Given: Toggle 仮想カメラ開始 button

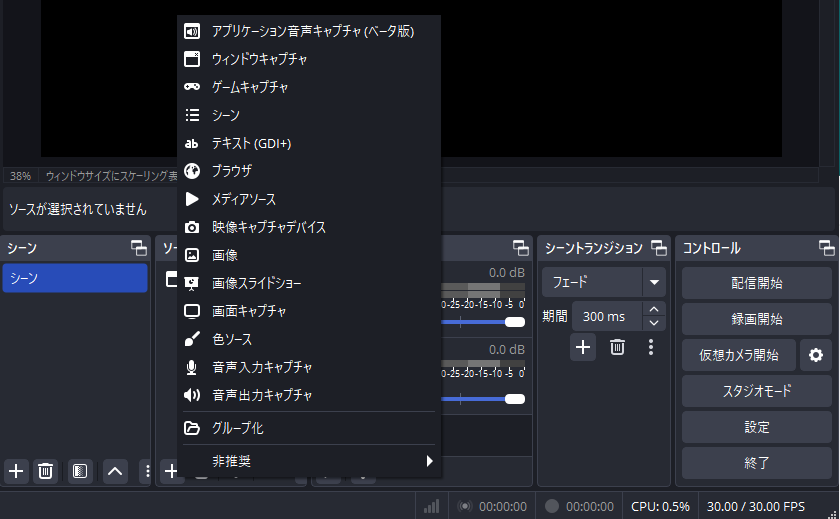Looking at the screenshot, I should pyautogui.click(x=738, y=355).
